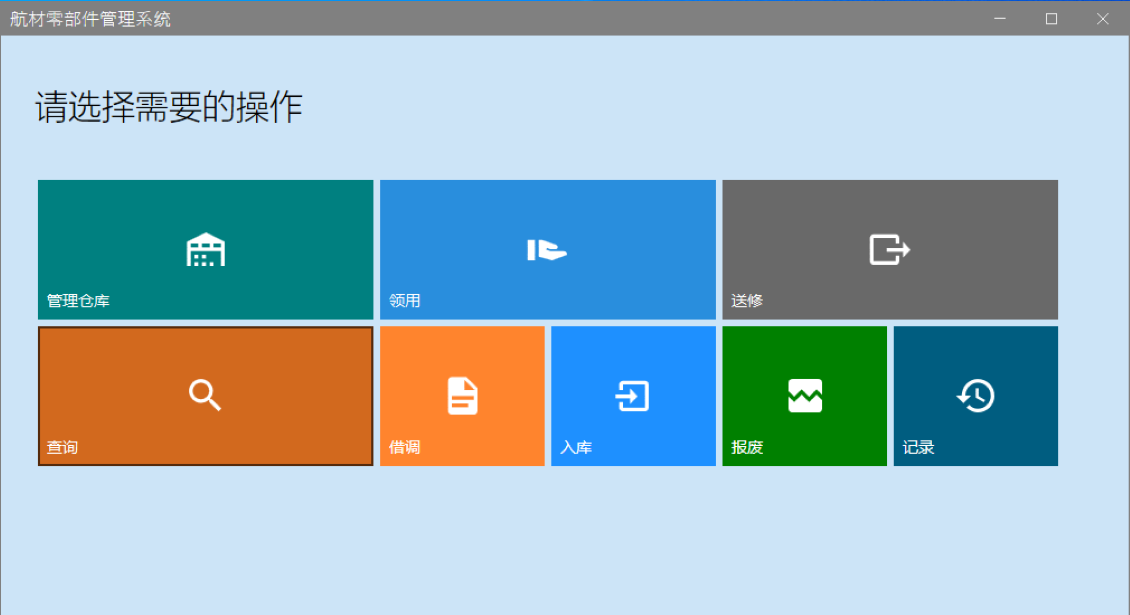This screenshot has width=1130, height=615.
Task: View the 记录 history tile
Action: point(976,396)
